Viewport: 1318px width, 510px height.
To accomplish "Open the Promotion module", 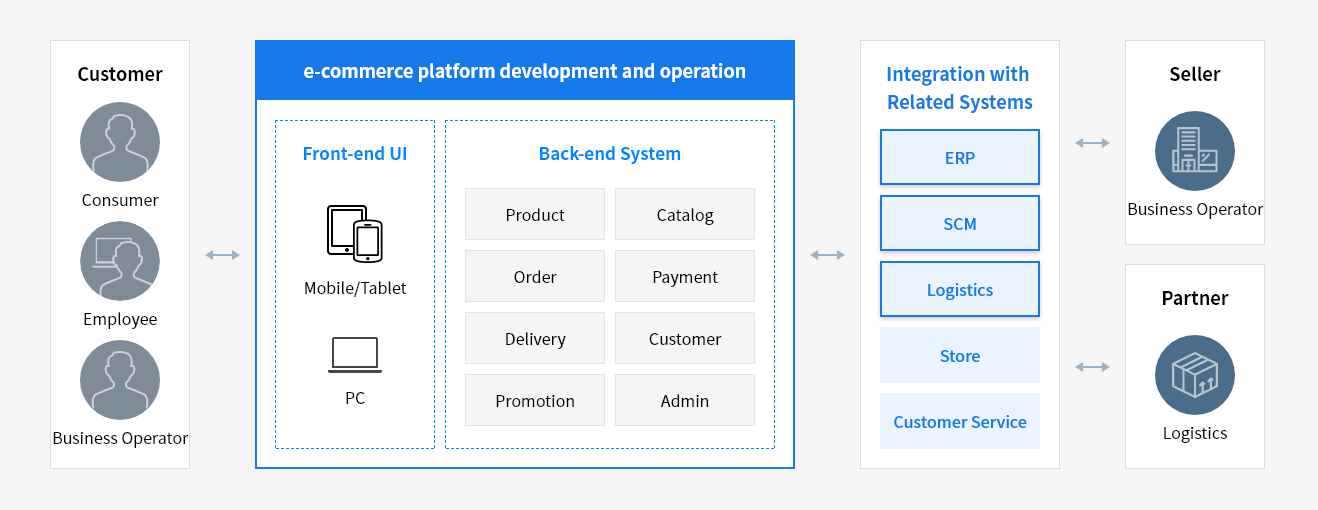I will 535,400.
